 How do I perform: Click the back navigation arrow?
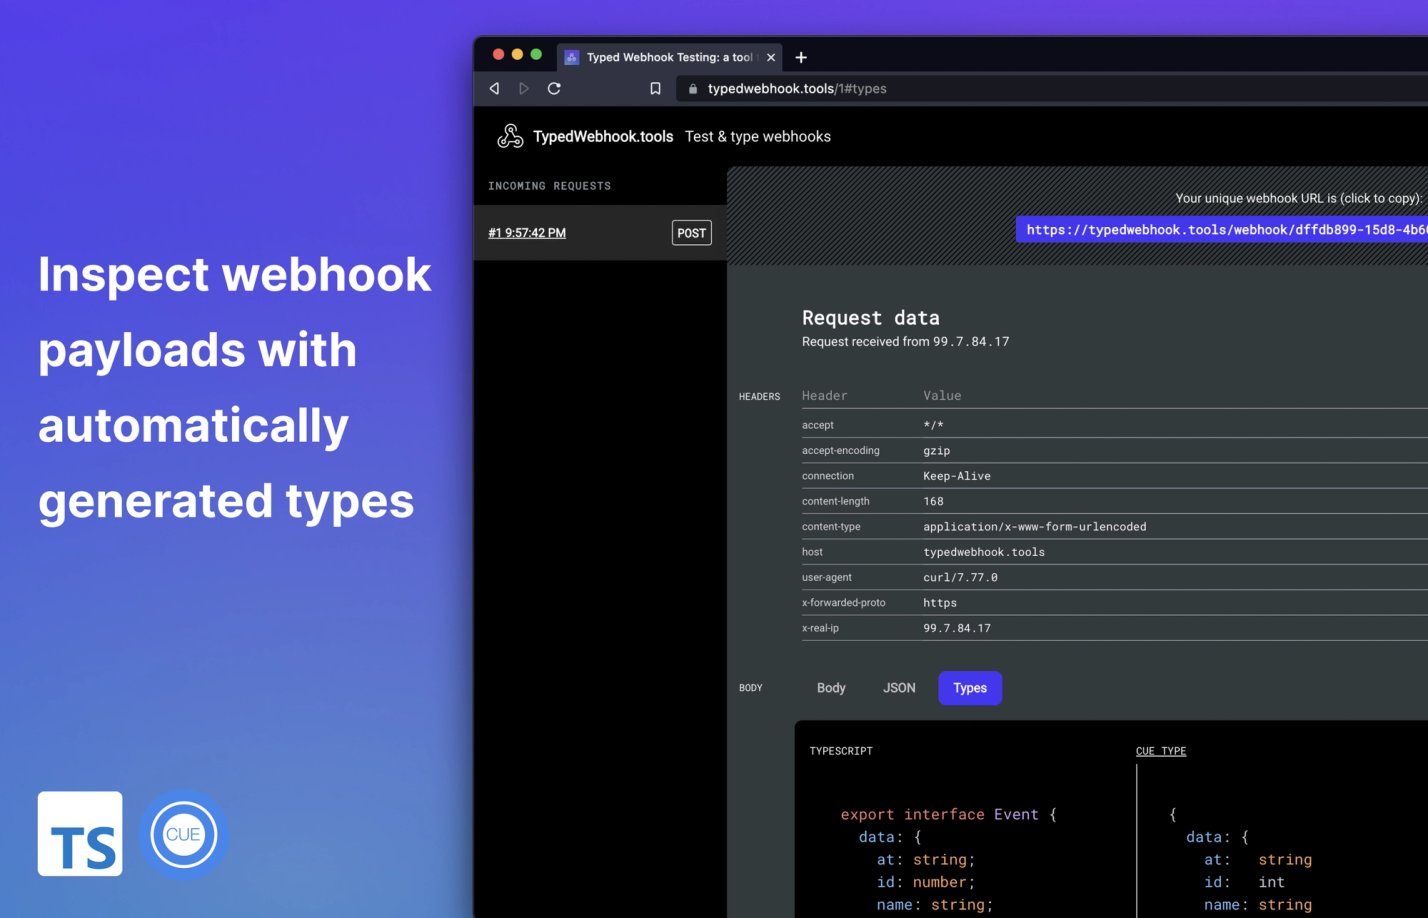(494, 88)
